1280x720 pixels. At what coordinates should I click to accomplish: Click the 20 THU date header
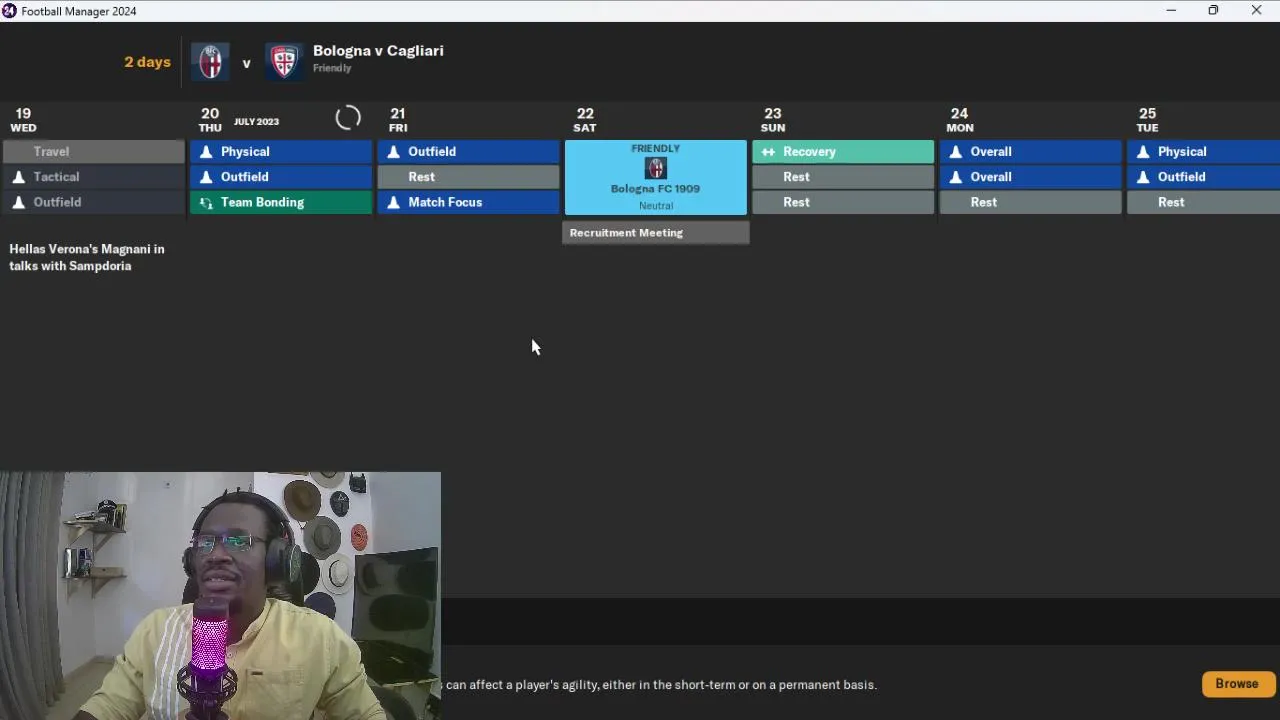click(210, 120)
